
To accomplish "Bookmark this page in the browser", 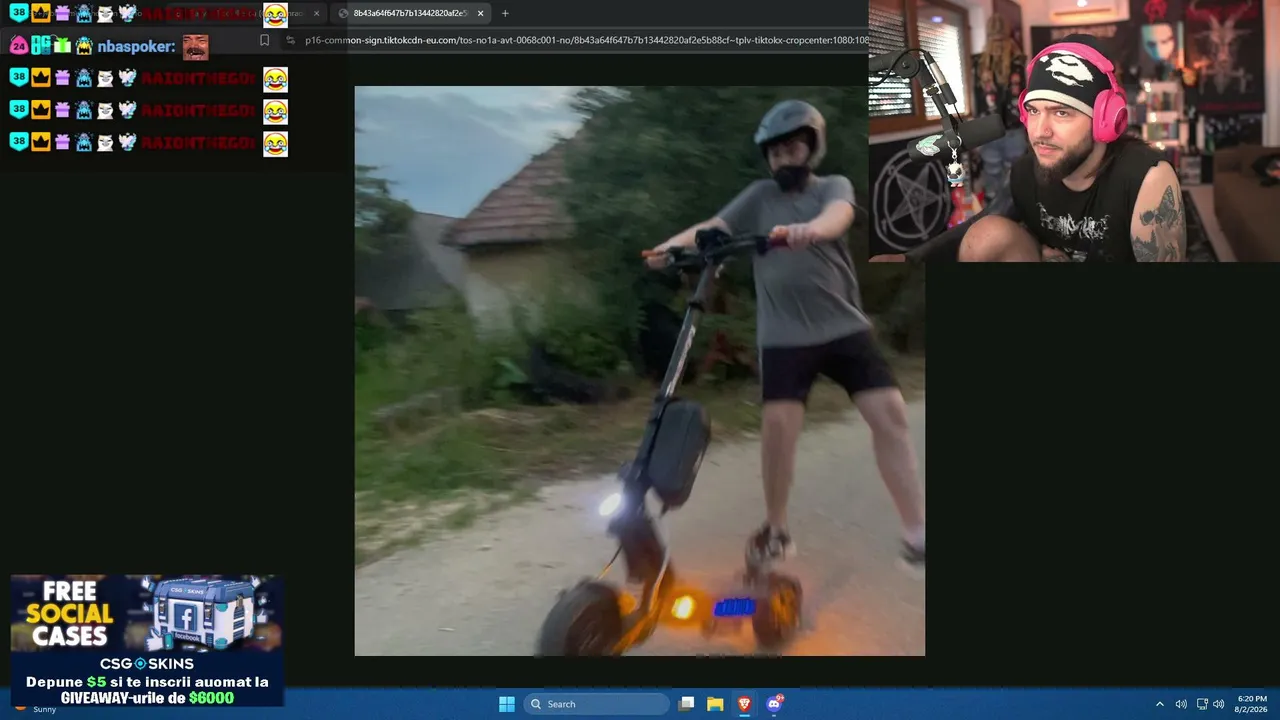I will (264, 40).
